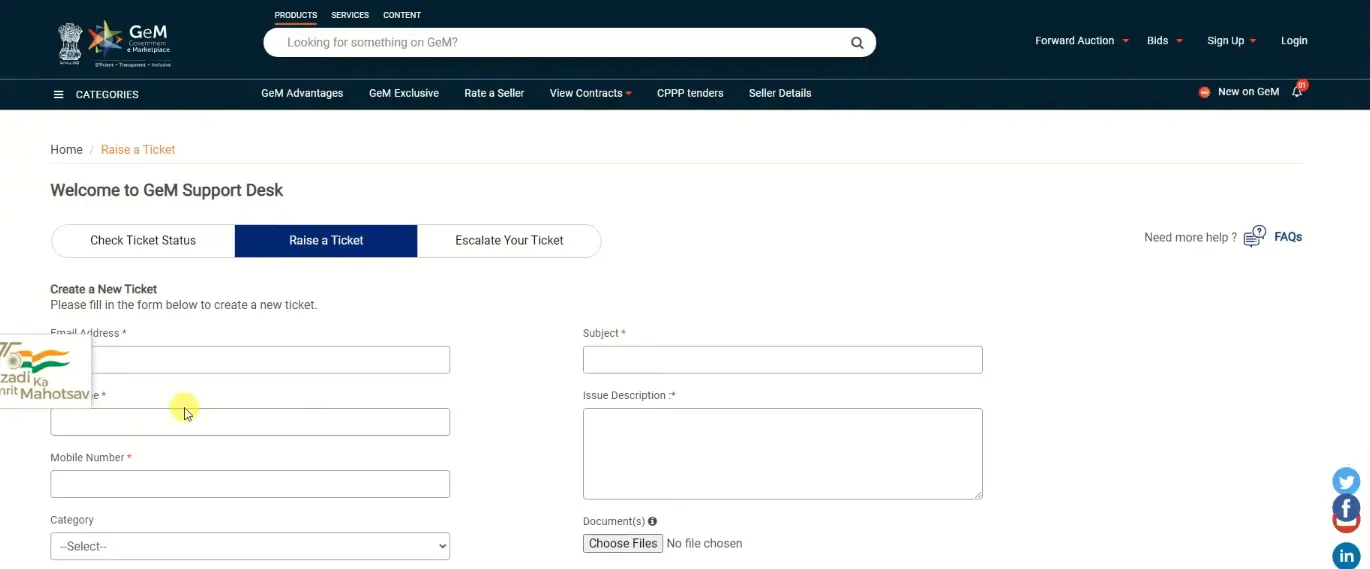Click the FAQs chat icon
The image size is (1370, 569).
1254,237
